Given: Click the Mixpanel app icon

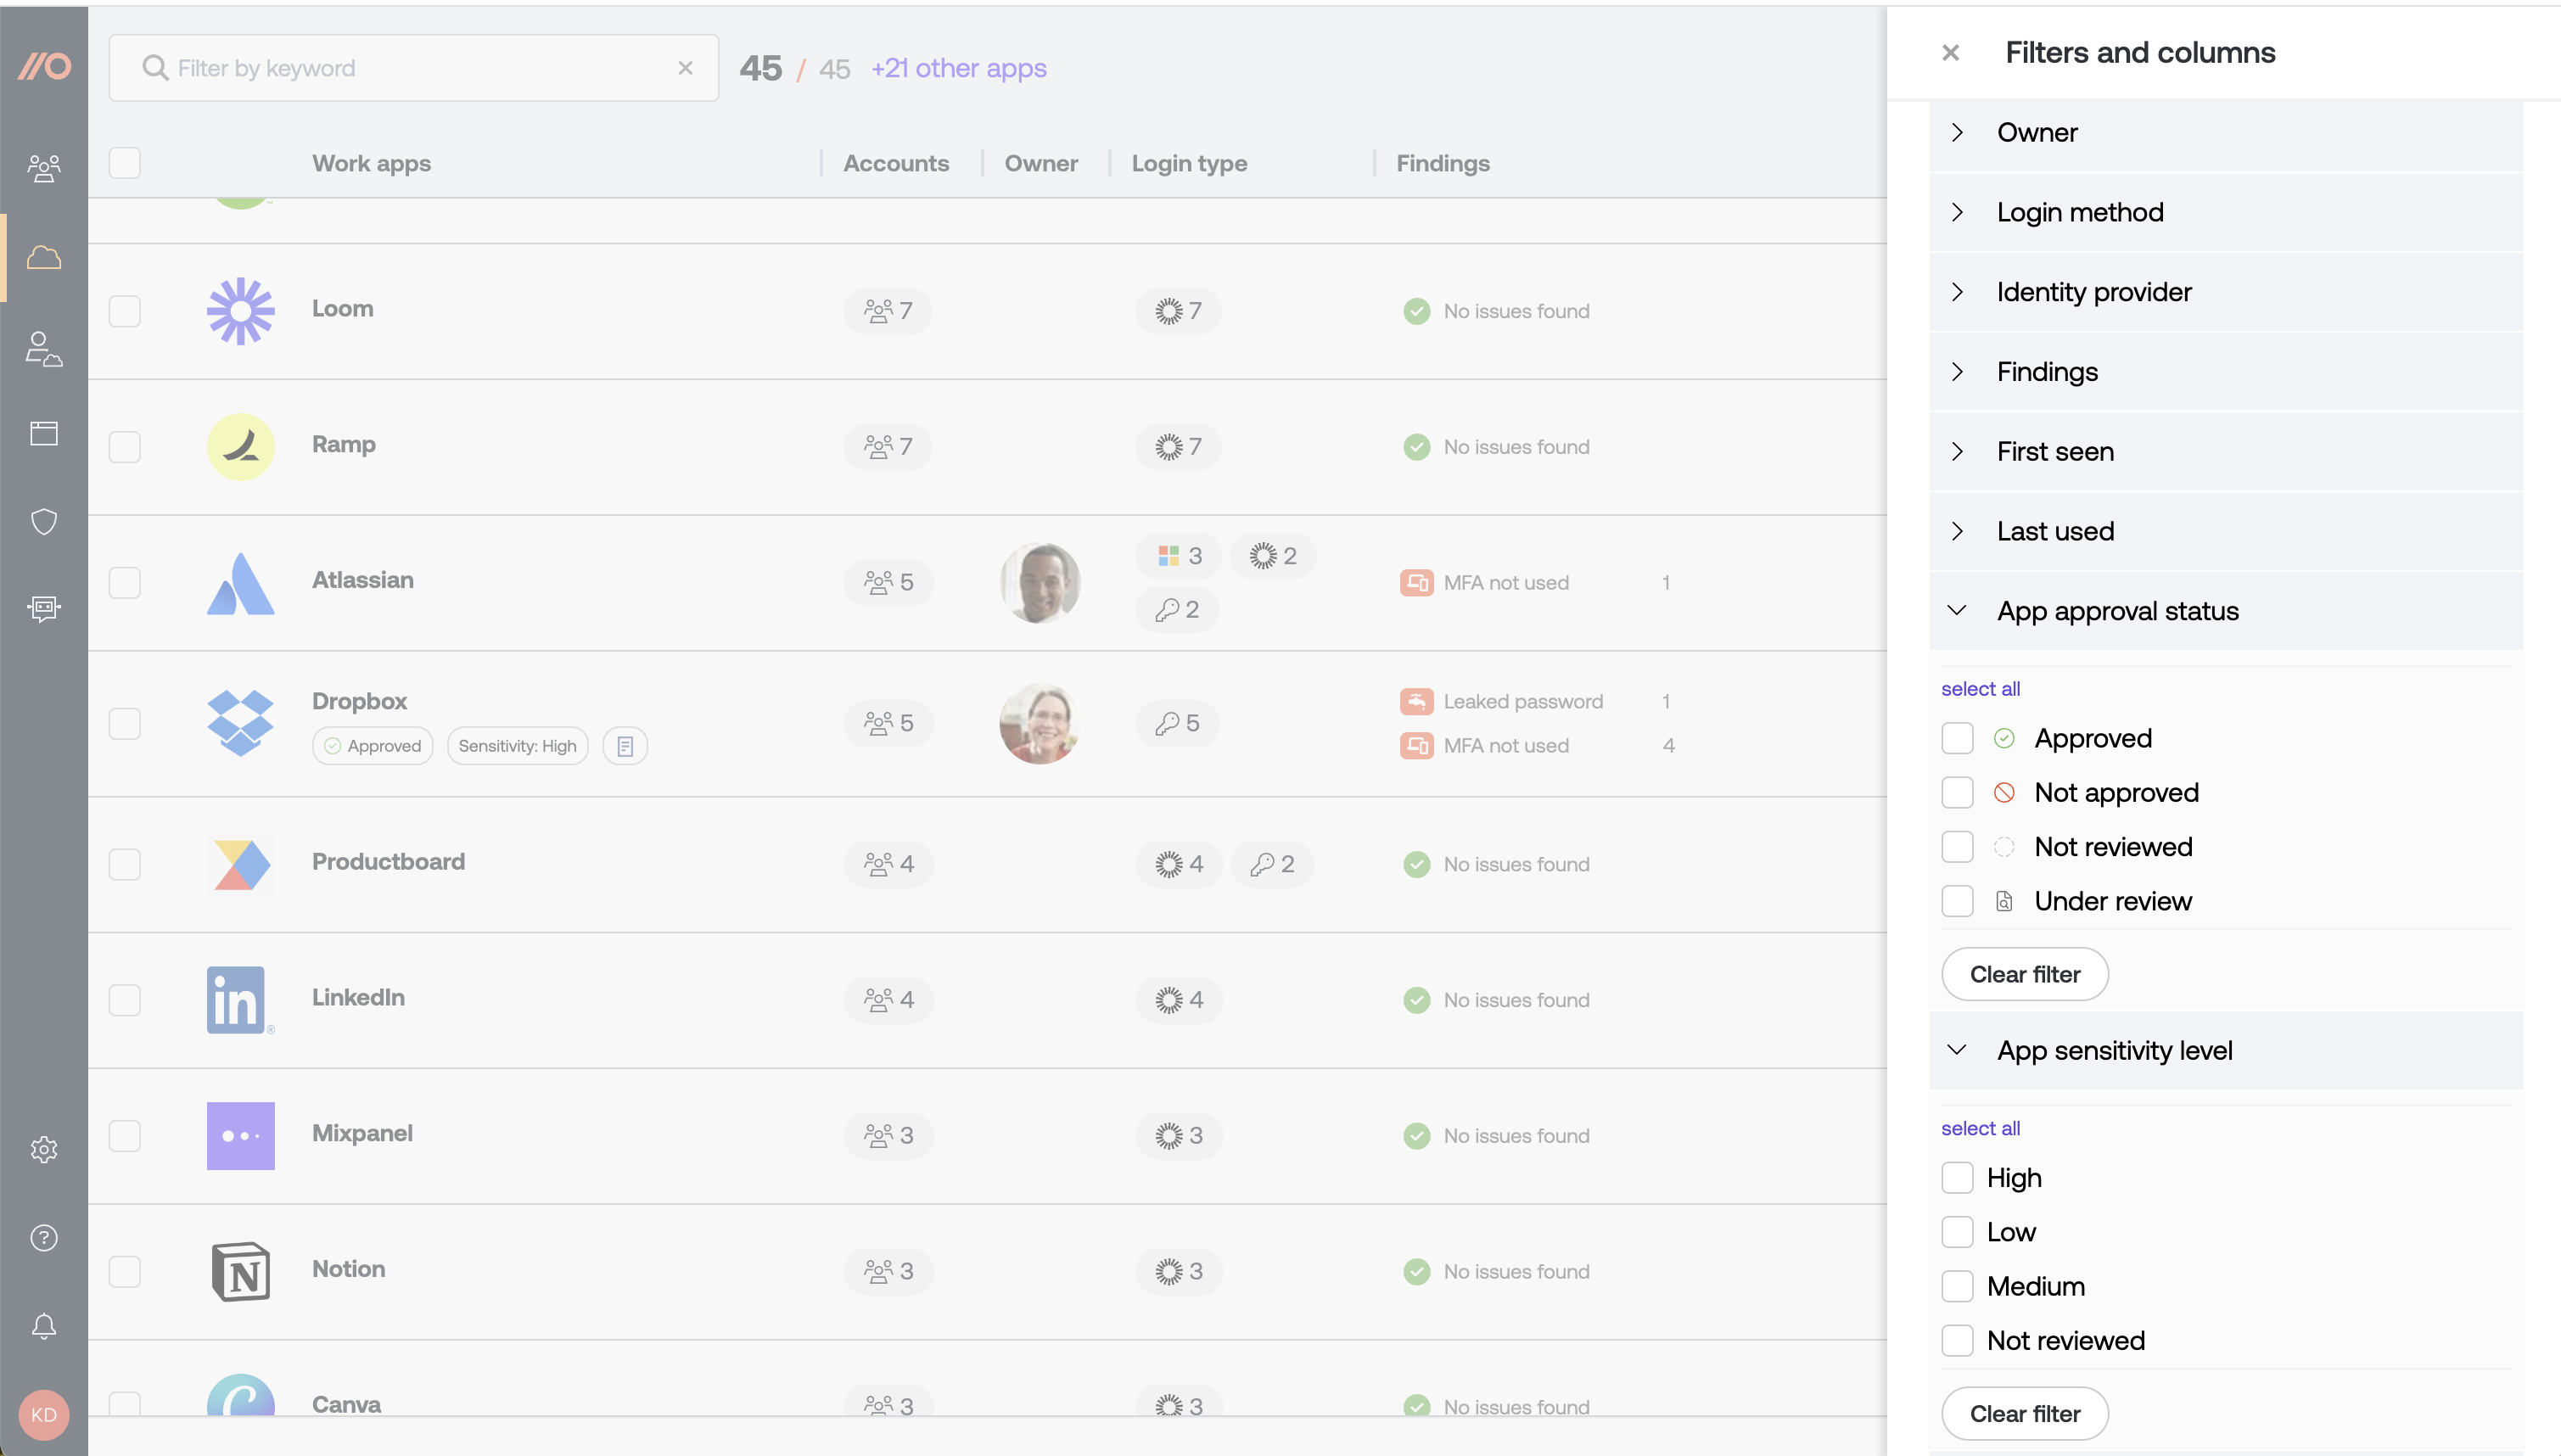Looking at the screenshot, I should [239, 1134].
